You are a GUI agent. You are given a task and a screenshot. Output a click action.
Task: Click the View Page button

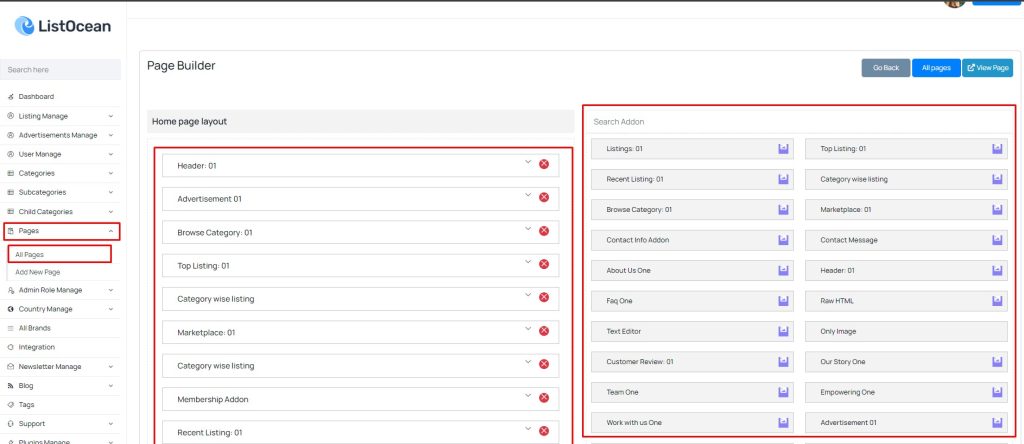click(987, 68)
